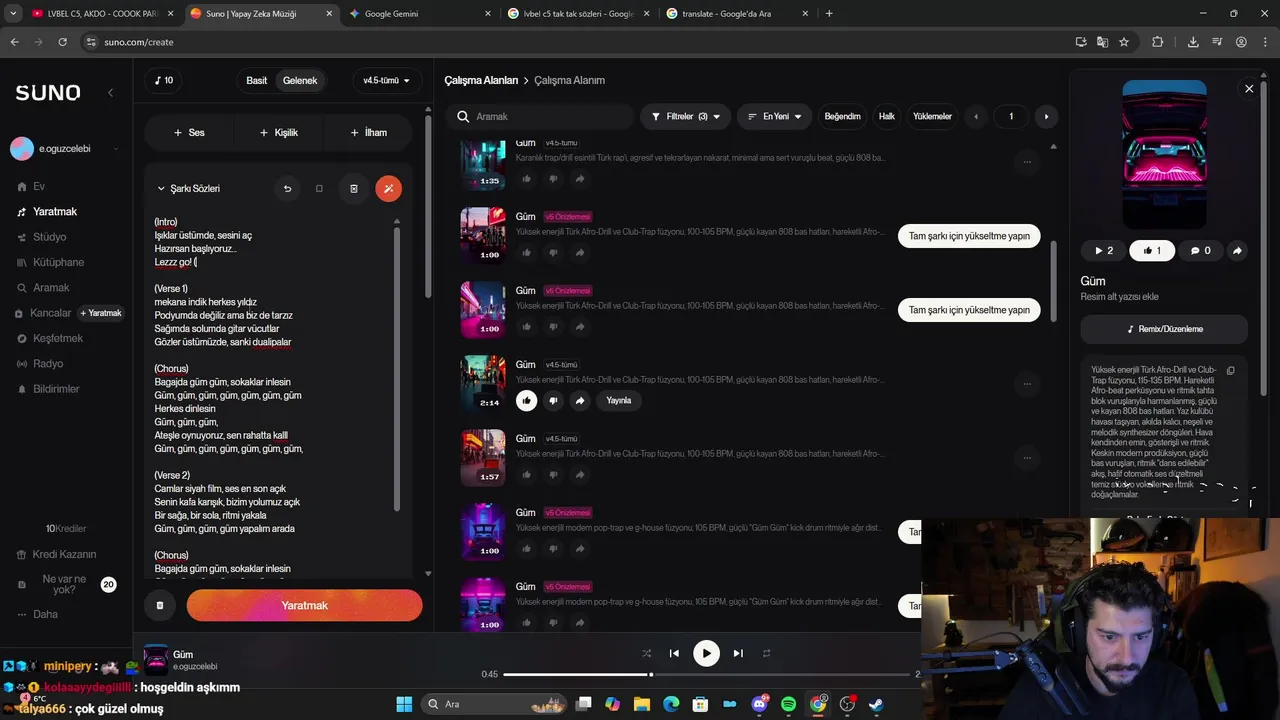The height and width of the screenshot is (720, 1280).
Task: Share the 1:35 Güm song
Action: coord(580,179)
